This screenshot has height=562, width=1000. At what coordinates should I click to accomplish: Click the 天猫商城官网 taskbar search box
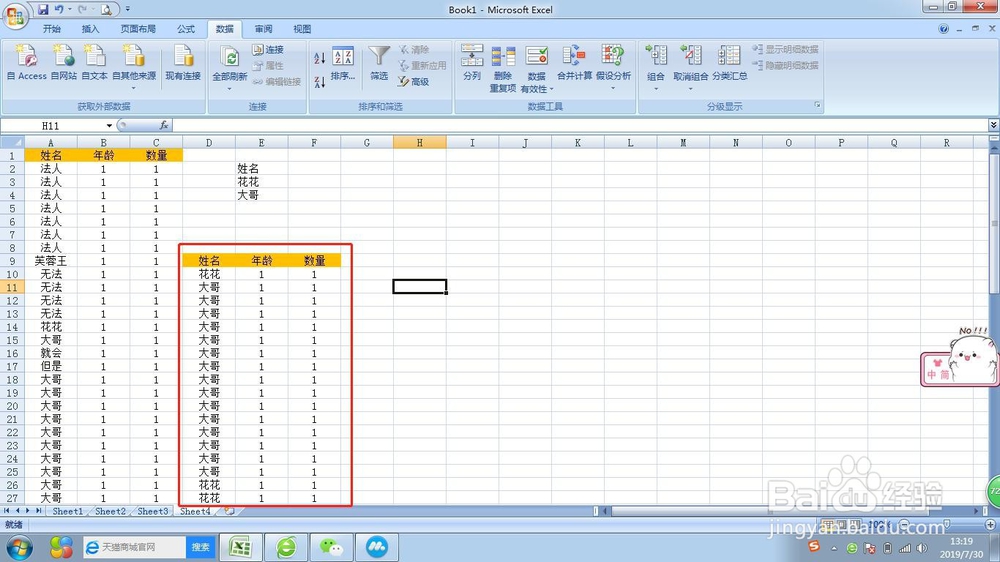pyautogui.click(x=135, y=547)
